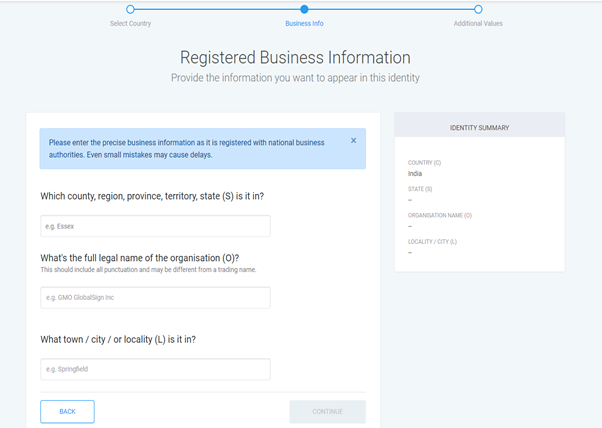Click the IDENTITY SUMMARY panel header
602x428 pixels.
point(479,128)
